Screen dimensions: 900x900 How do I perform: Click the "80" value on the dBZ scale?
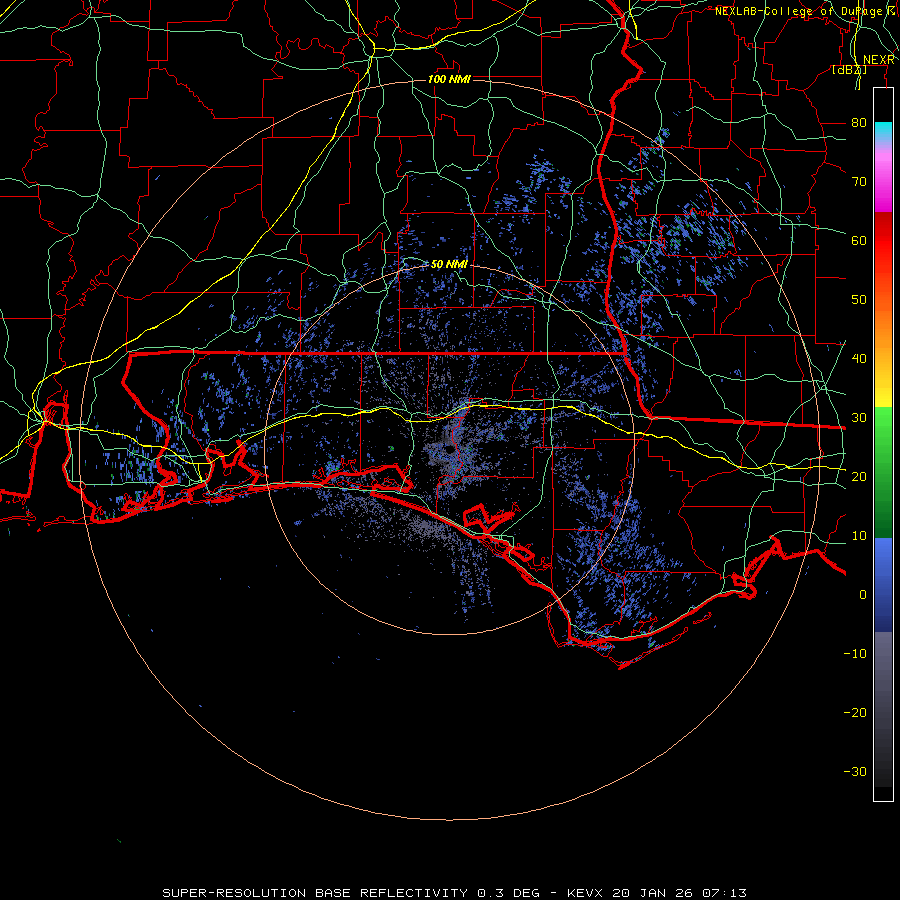pyautogui.click(x=859, y=123)
